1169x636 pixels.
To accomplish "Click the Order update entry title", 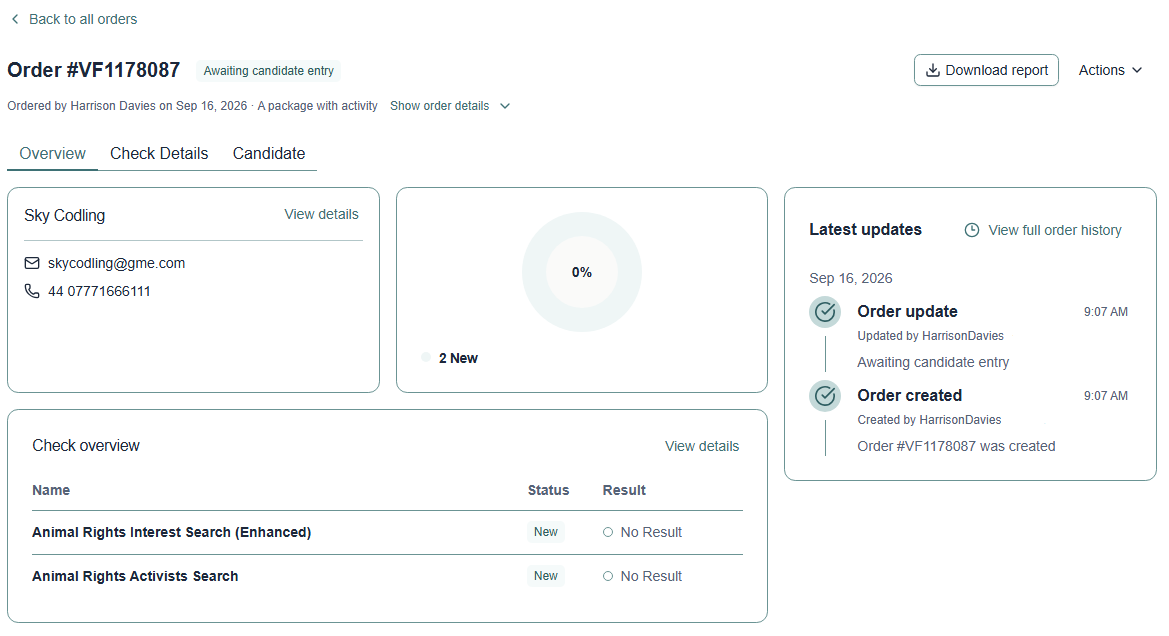I will click(907, 312).
